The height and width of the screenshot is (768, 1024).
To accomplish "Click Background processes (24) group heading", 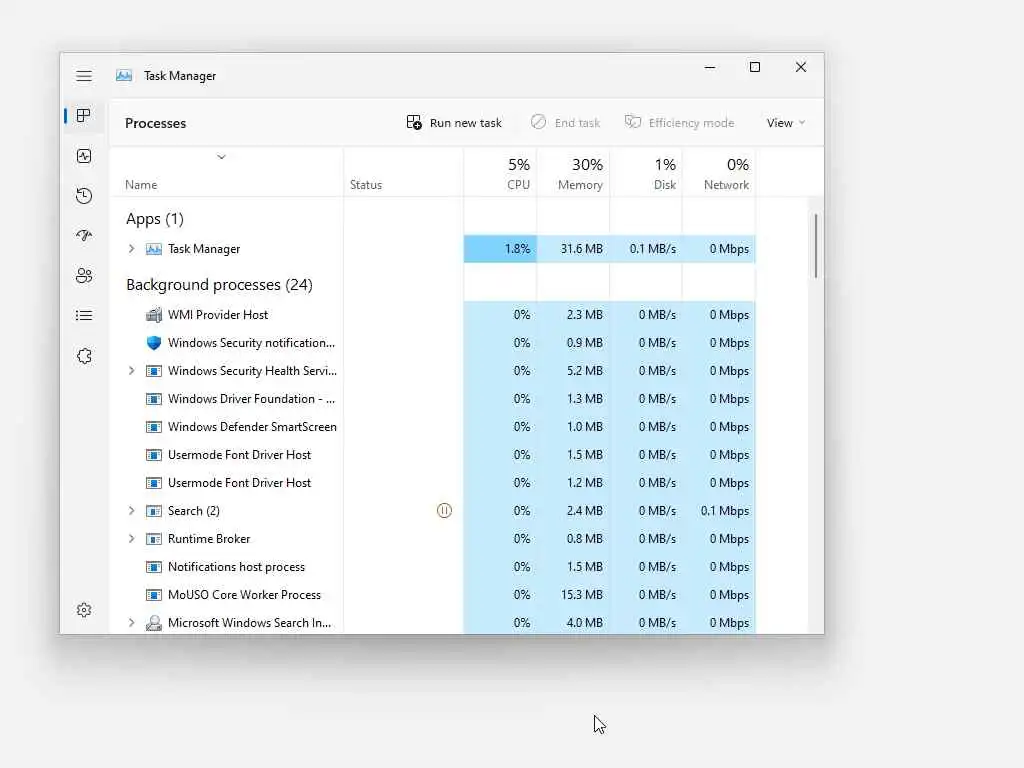I will click(x=219, y=285).
